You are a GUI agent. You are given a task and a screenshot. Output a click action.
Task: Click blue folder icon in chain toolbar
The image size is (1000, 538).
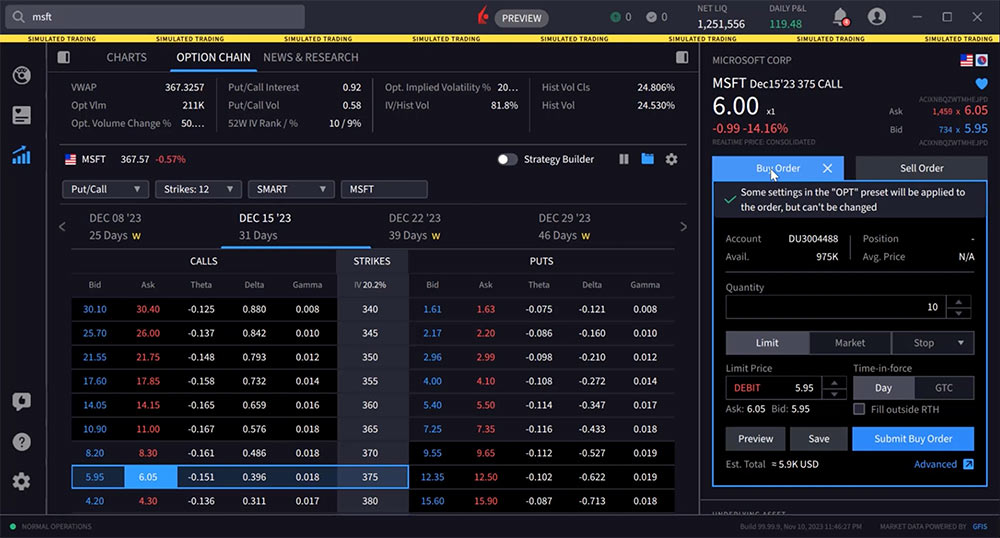click(647, 159)
